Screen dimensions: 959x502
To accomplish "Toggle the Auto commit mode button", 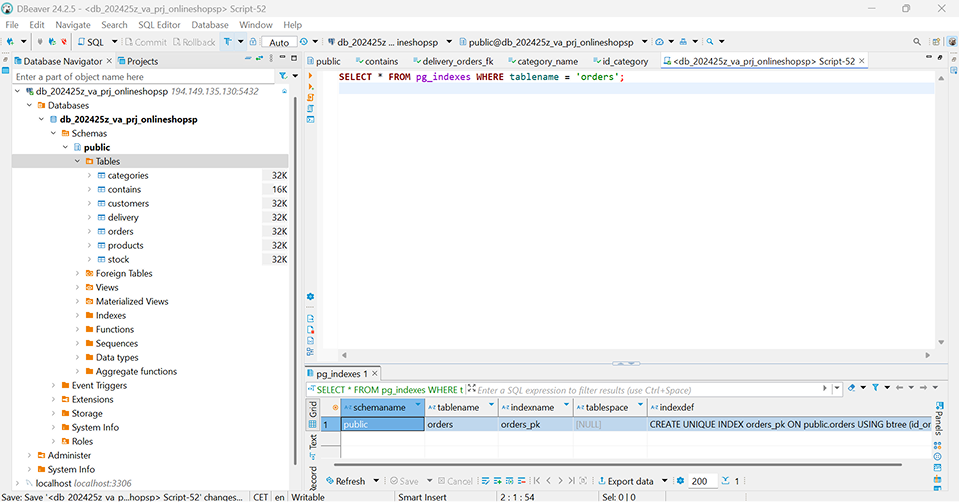I will pyautogui.click(x=278, y=42).
